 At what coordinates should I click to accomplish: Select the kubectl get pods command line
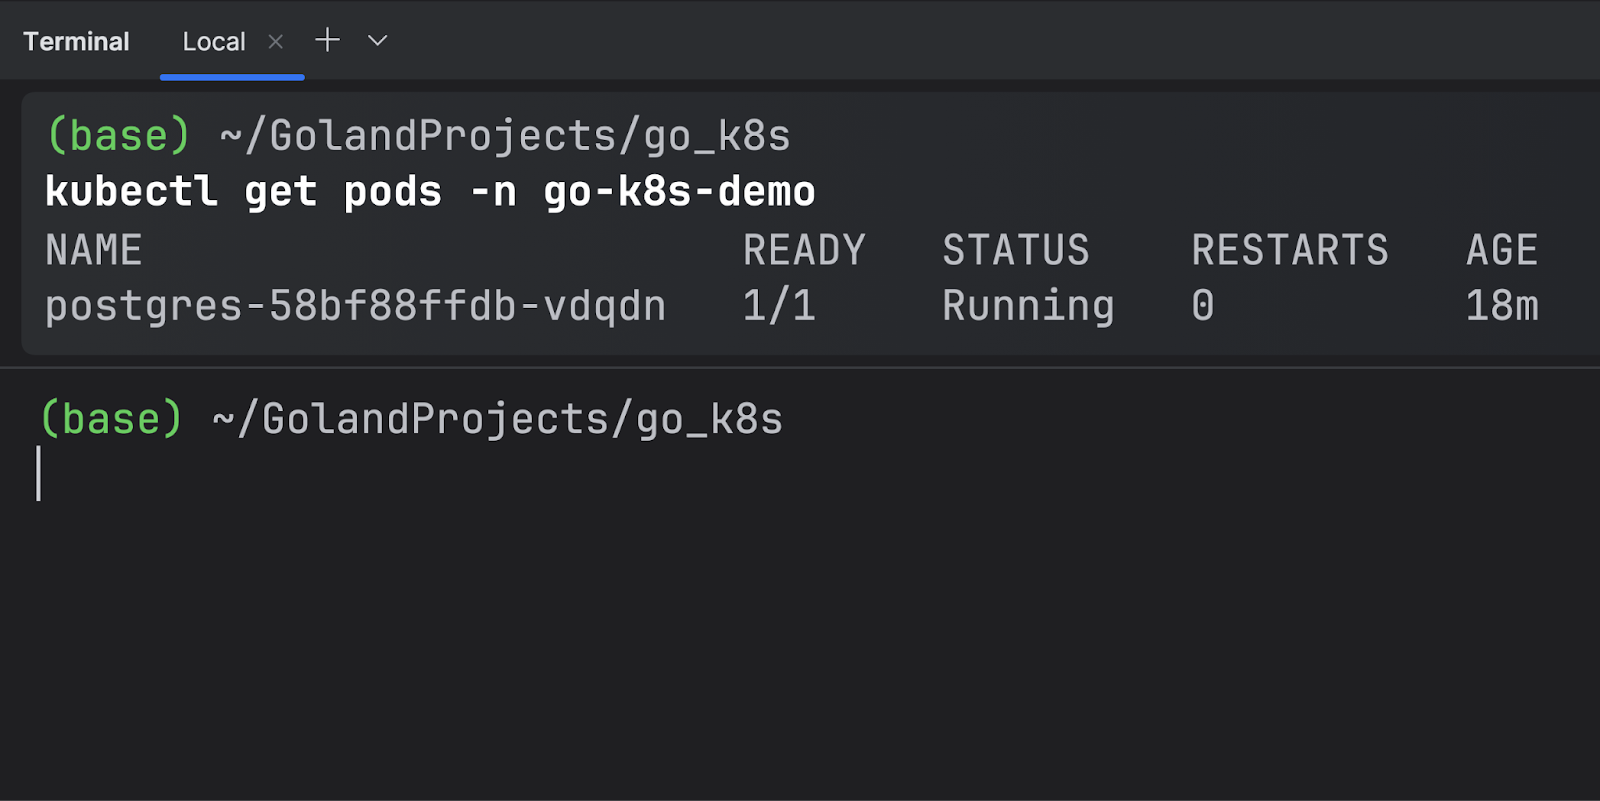point(430,192)
